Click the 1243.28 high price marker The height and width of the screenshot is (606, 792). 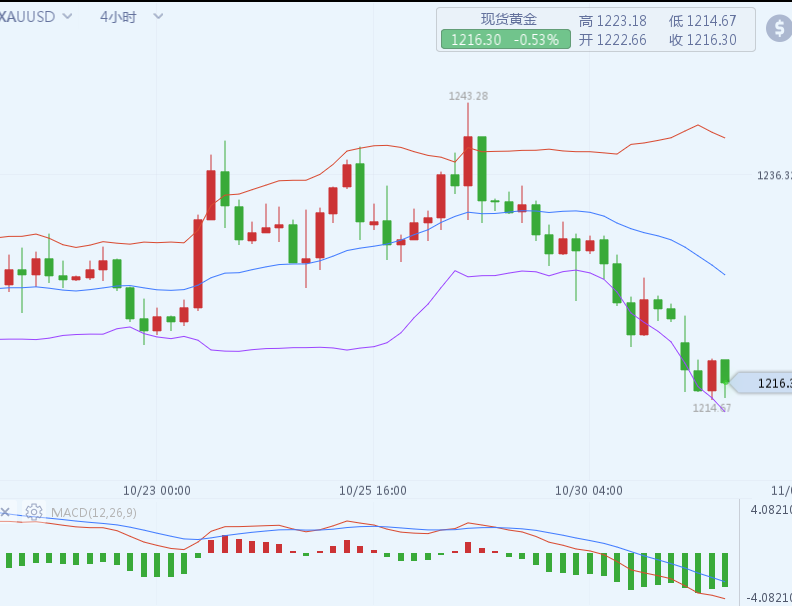[468, 96]
